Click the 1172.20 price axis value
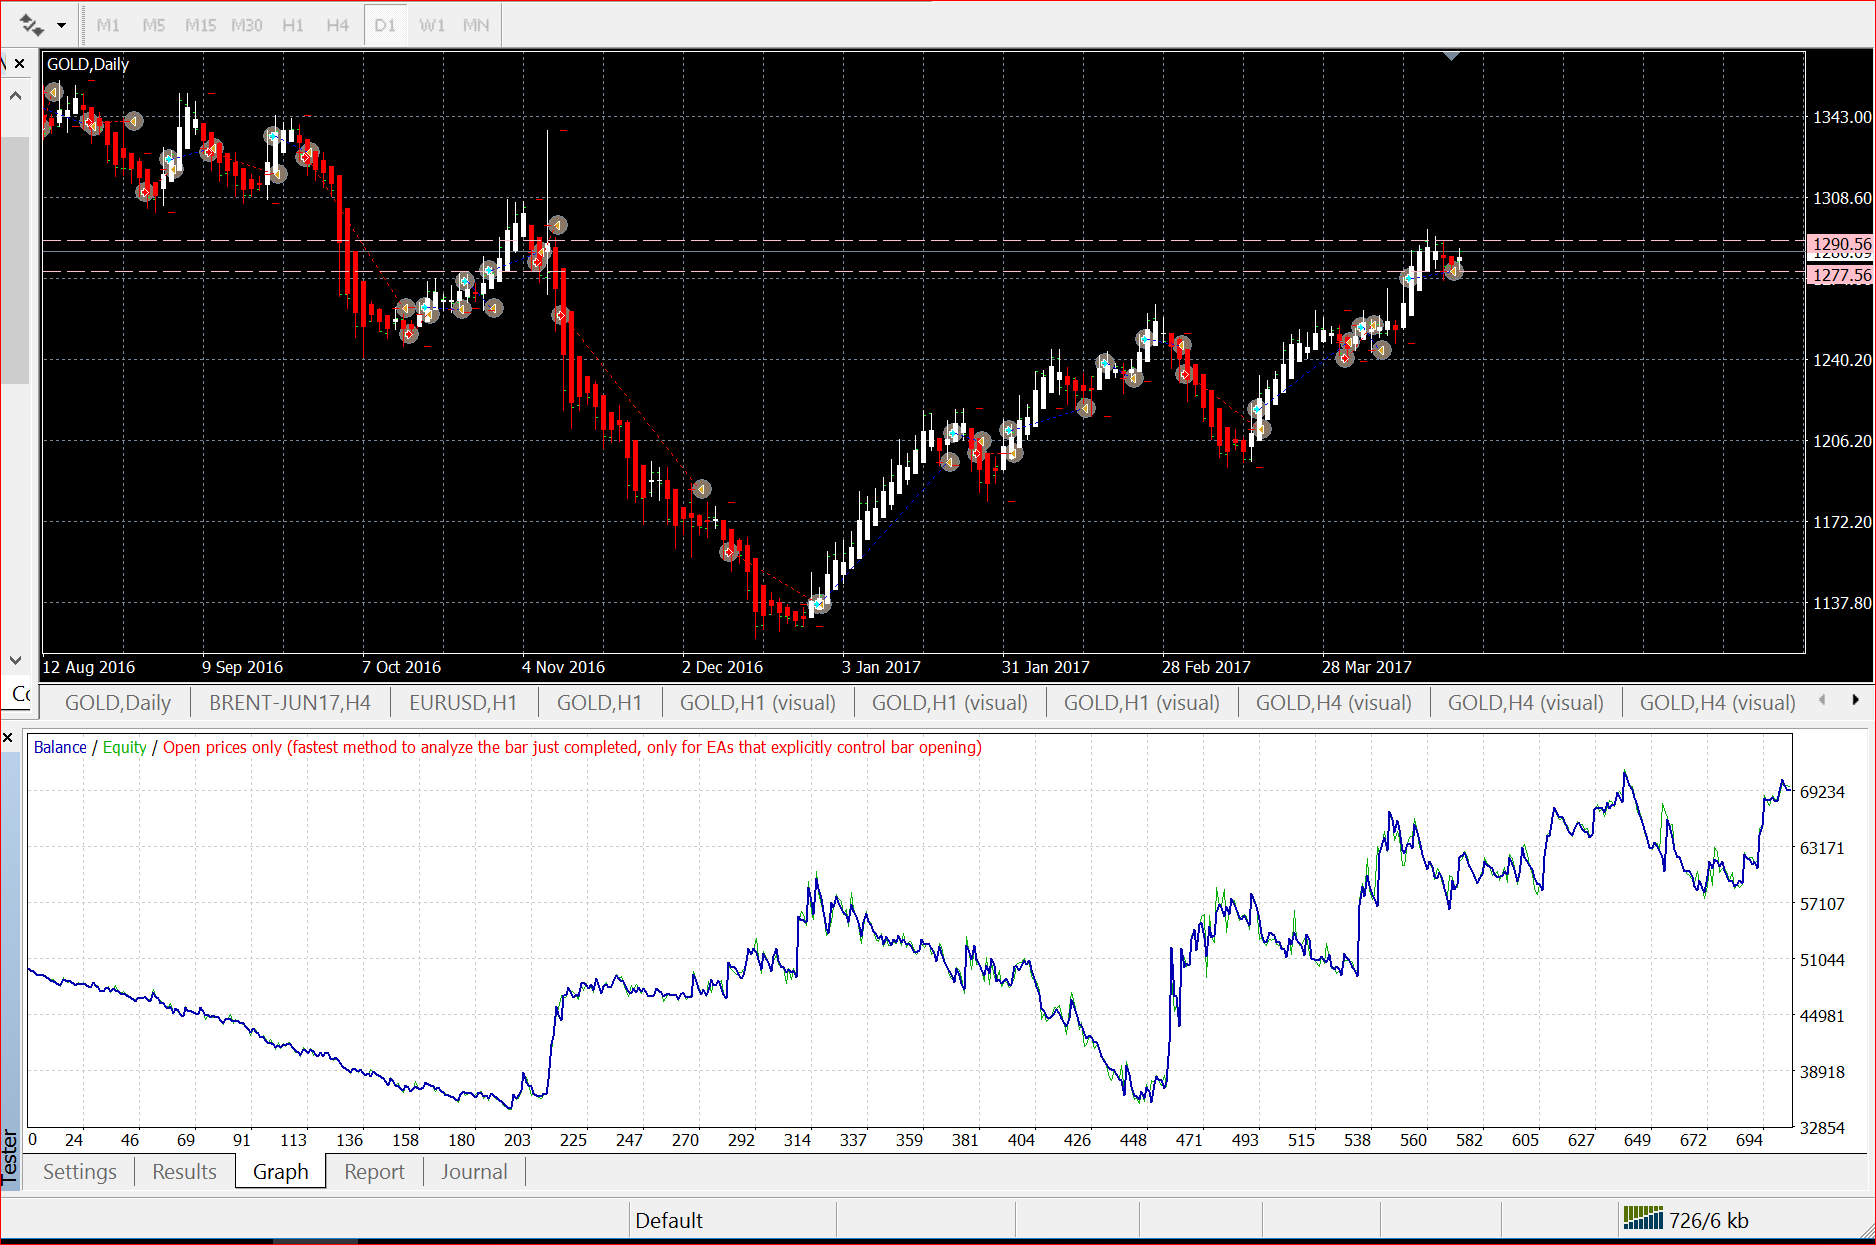The width and height of the screenshot is (1876, 1245). (x=1842, y=522)
